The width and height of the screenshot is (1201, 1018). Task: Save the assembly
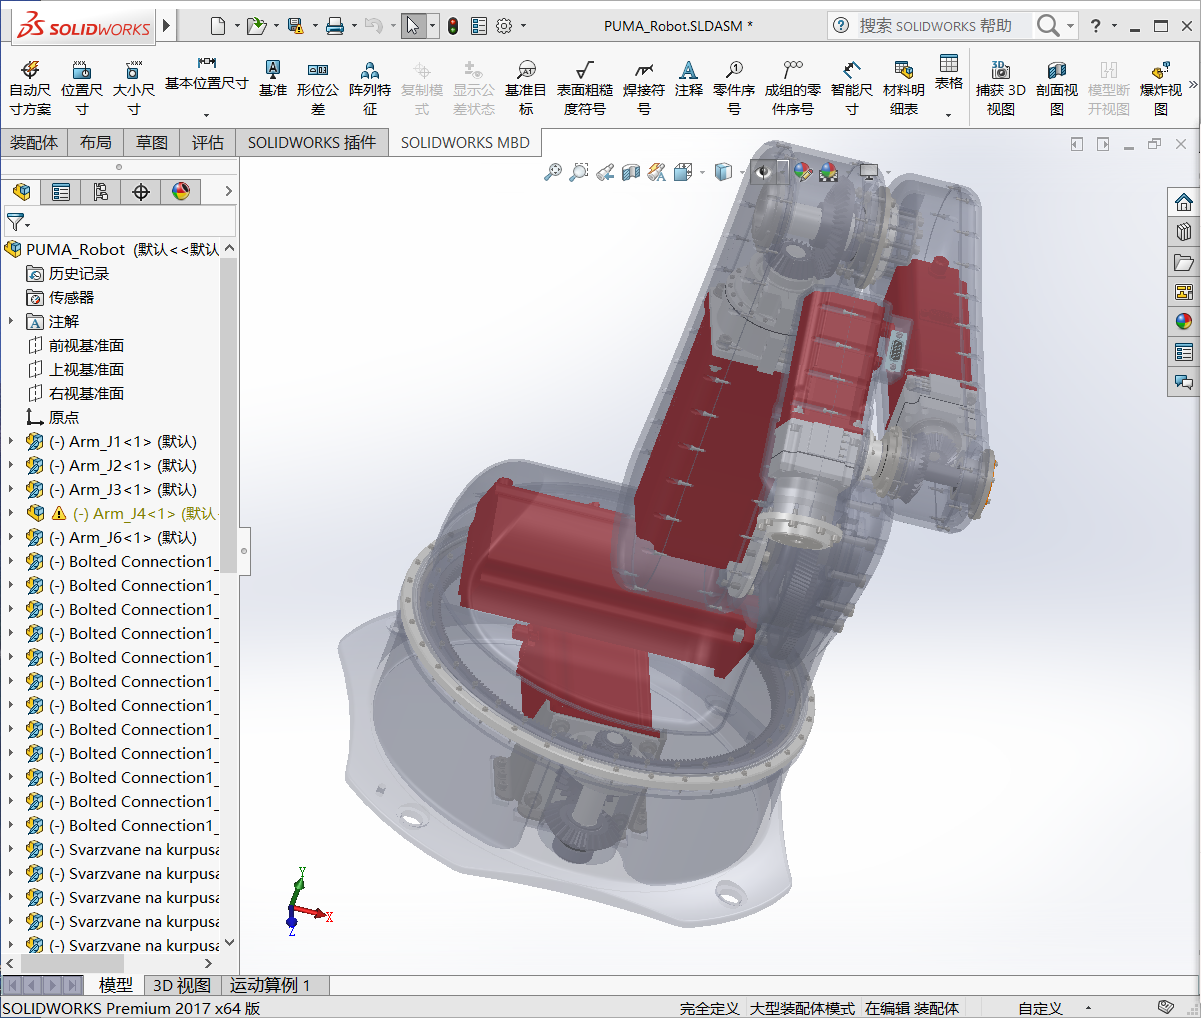(x=295, y=26)
